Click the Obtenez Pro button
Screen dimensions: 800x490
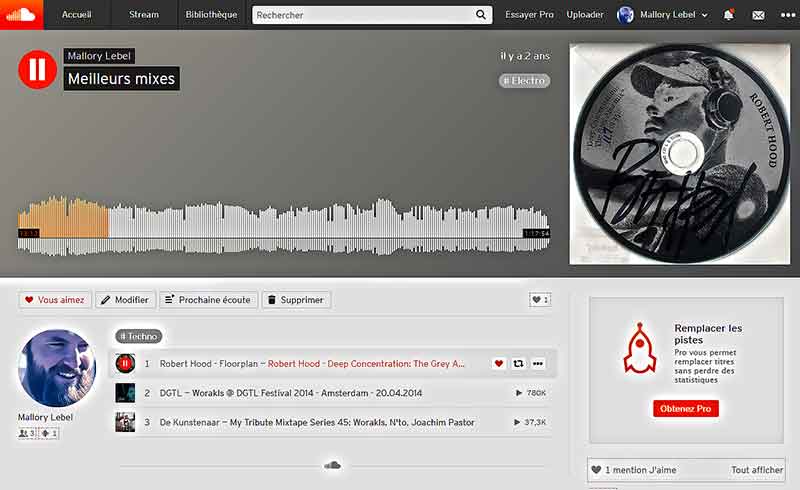point(685,408)
